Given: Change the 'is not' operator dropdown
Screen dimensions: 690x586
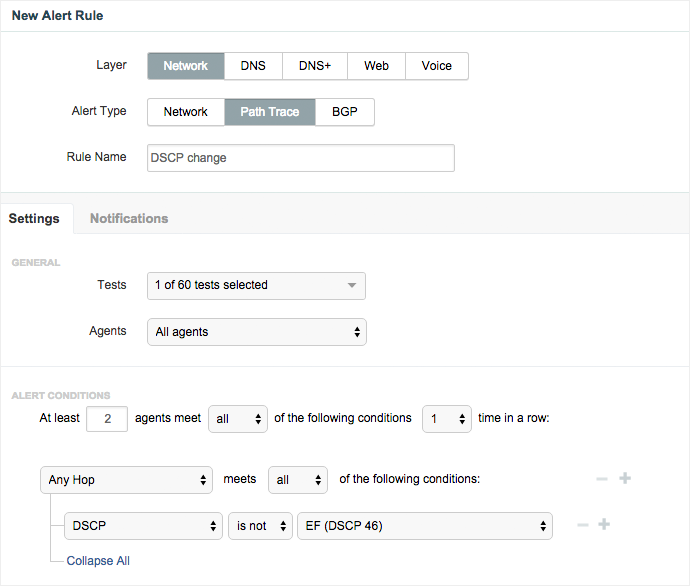Looking at the screenshot, I should pyautogui.click(x=260, y=526).
